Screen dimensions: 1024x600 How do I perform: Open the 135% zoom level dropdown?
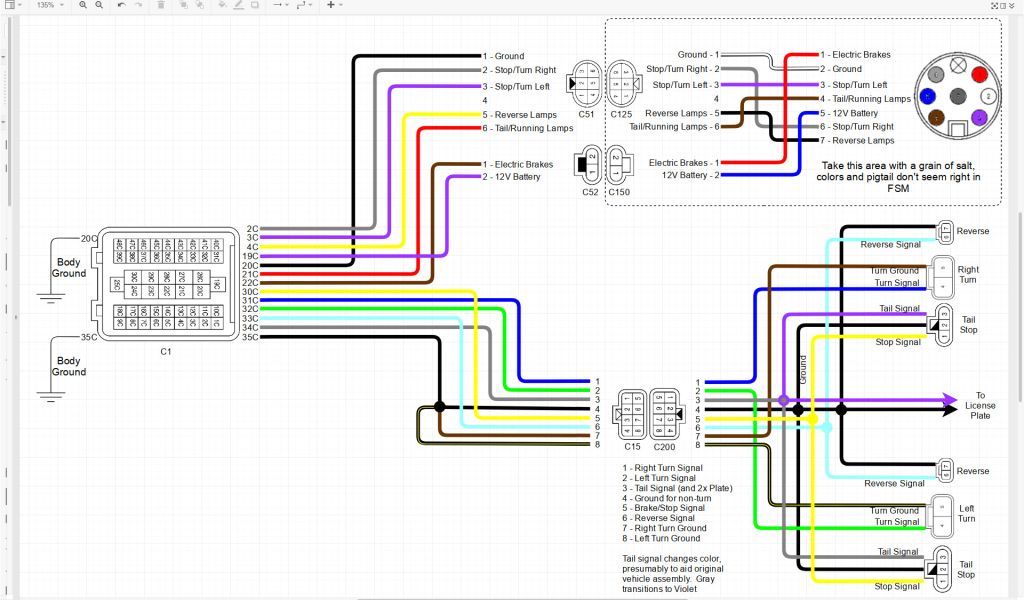pyautogui.click(x=50, y=5)
